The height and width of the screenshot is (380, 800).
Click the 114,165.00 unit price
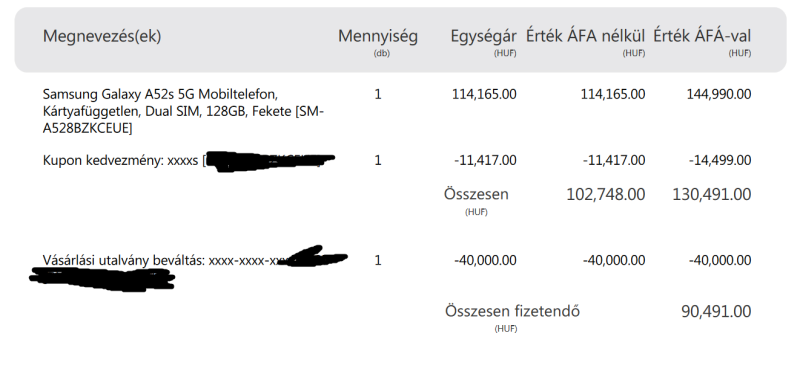484,94
